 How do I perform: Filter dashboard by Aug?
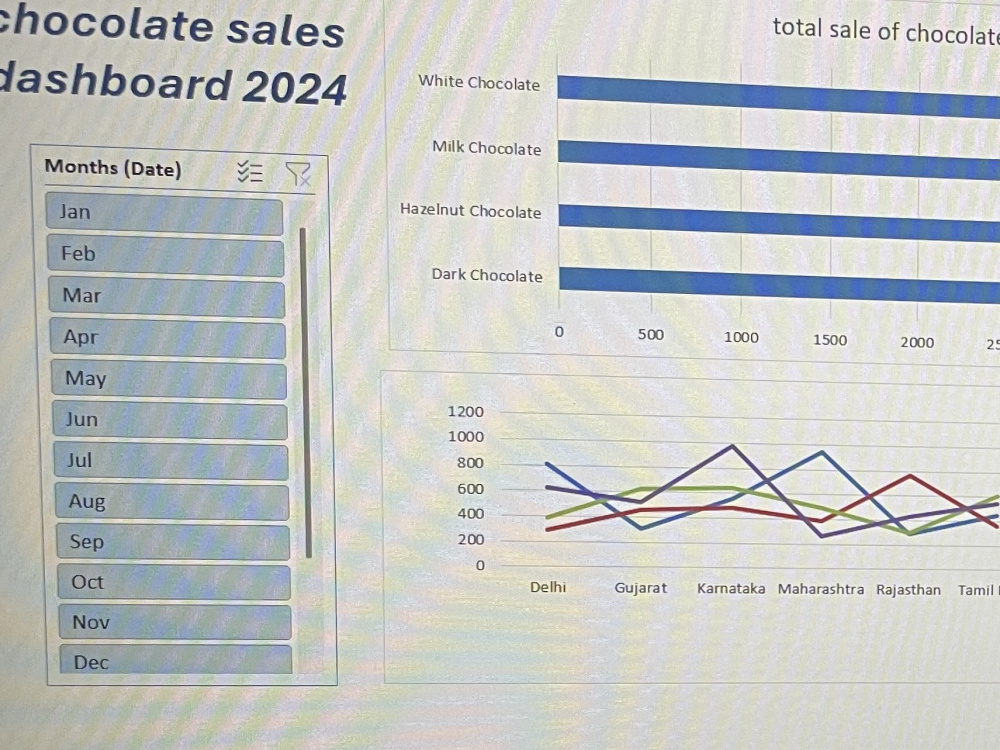pos(172,502)
